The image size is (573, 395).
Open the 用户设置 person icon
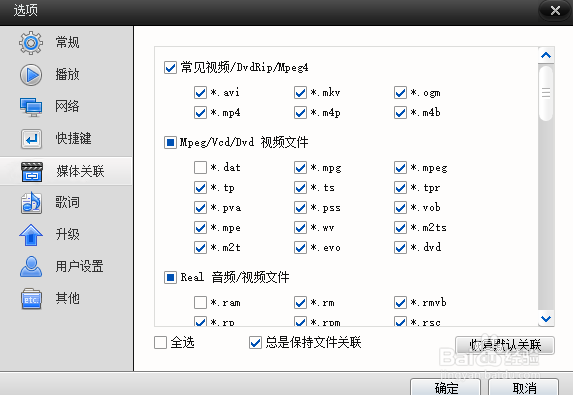tap(31, 266)
